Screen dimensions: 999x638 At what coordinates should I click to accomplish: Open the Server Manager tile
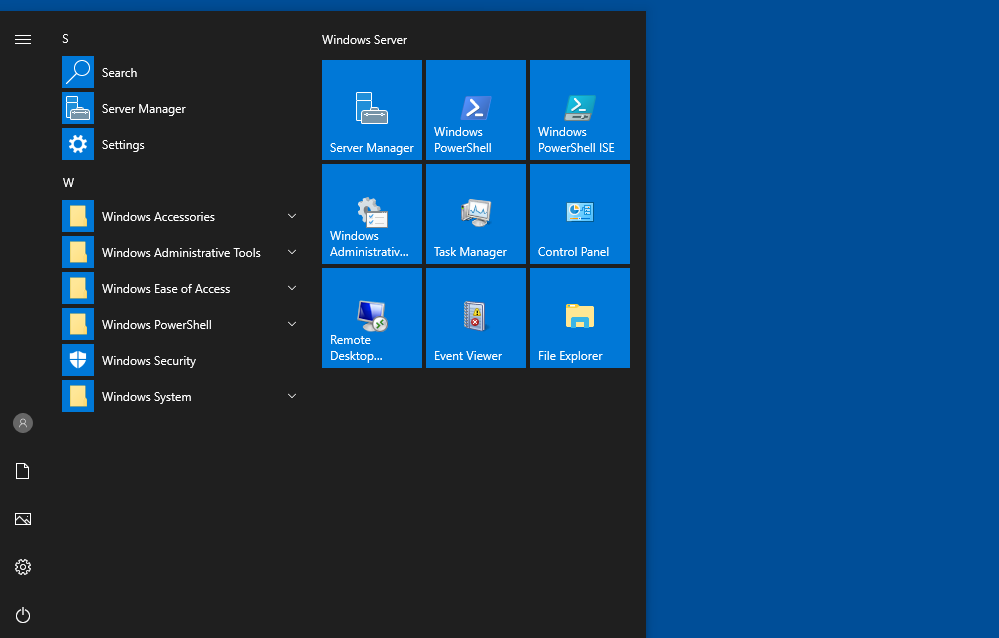coord(371,110)
